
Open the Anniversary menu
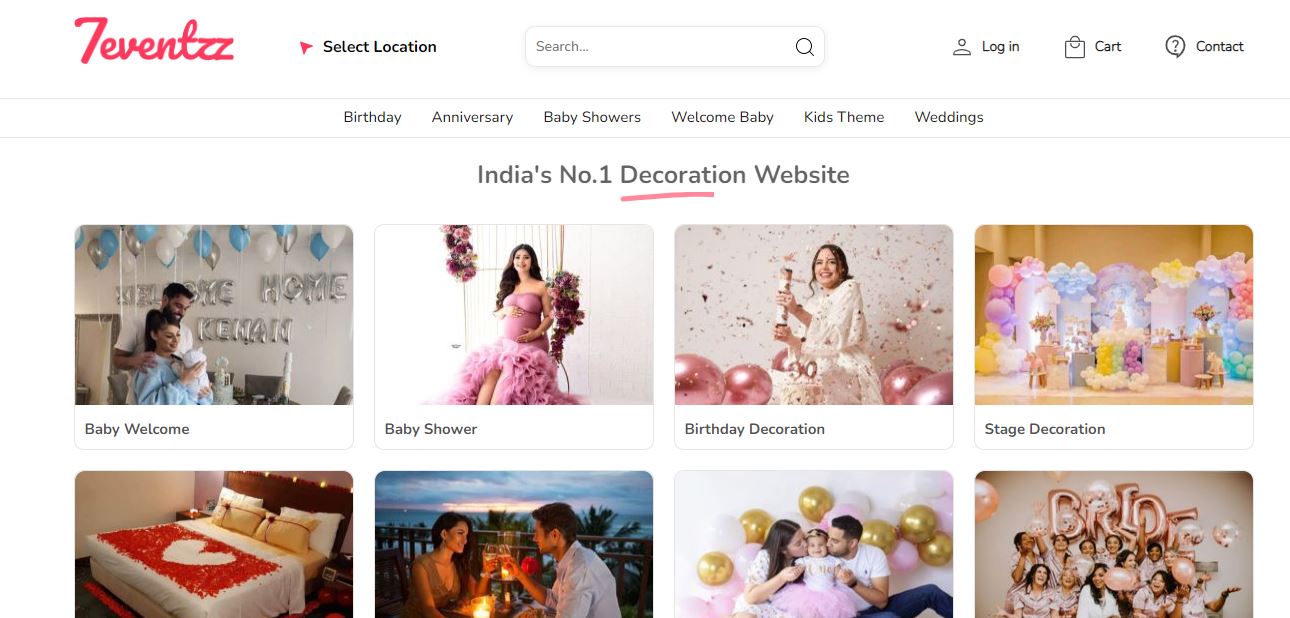[x=472, y=117]
